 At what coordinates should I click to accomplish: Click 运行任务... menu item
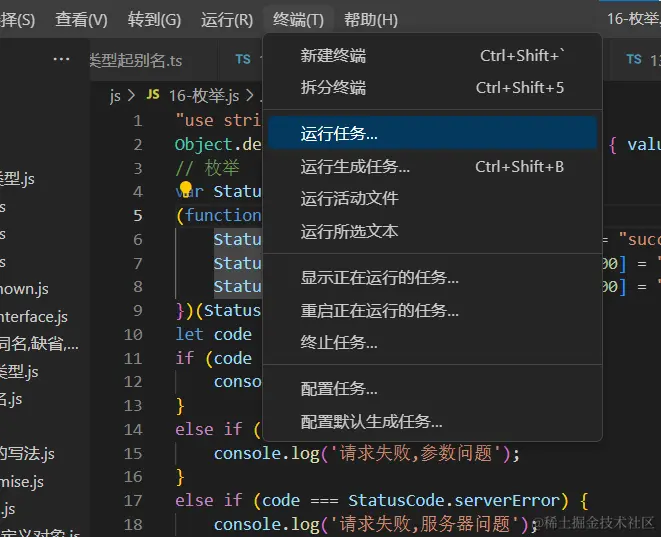(432, 133)
